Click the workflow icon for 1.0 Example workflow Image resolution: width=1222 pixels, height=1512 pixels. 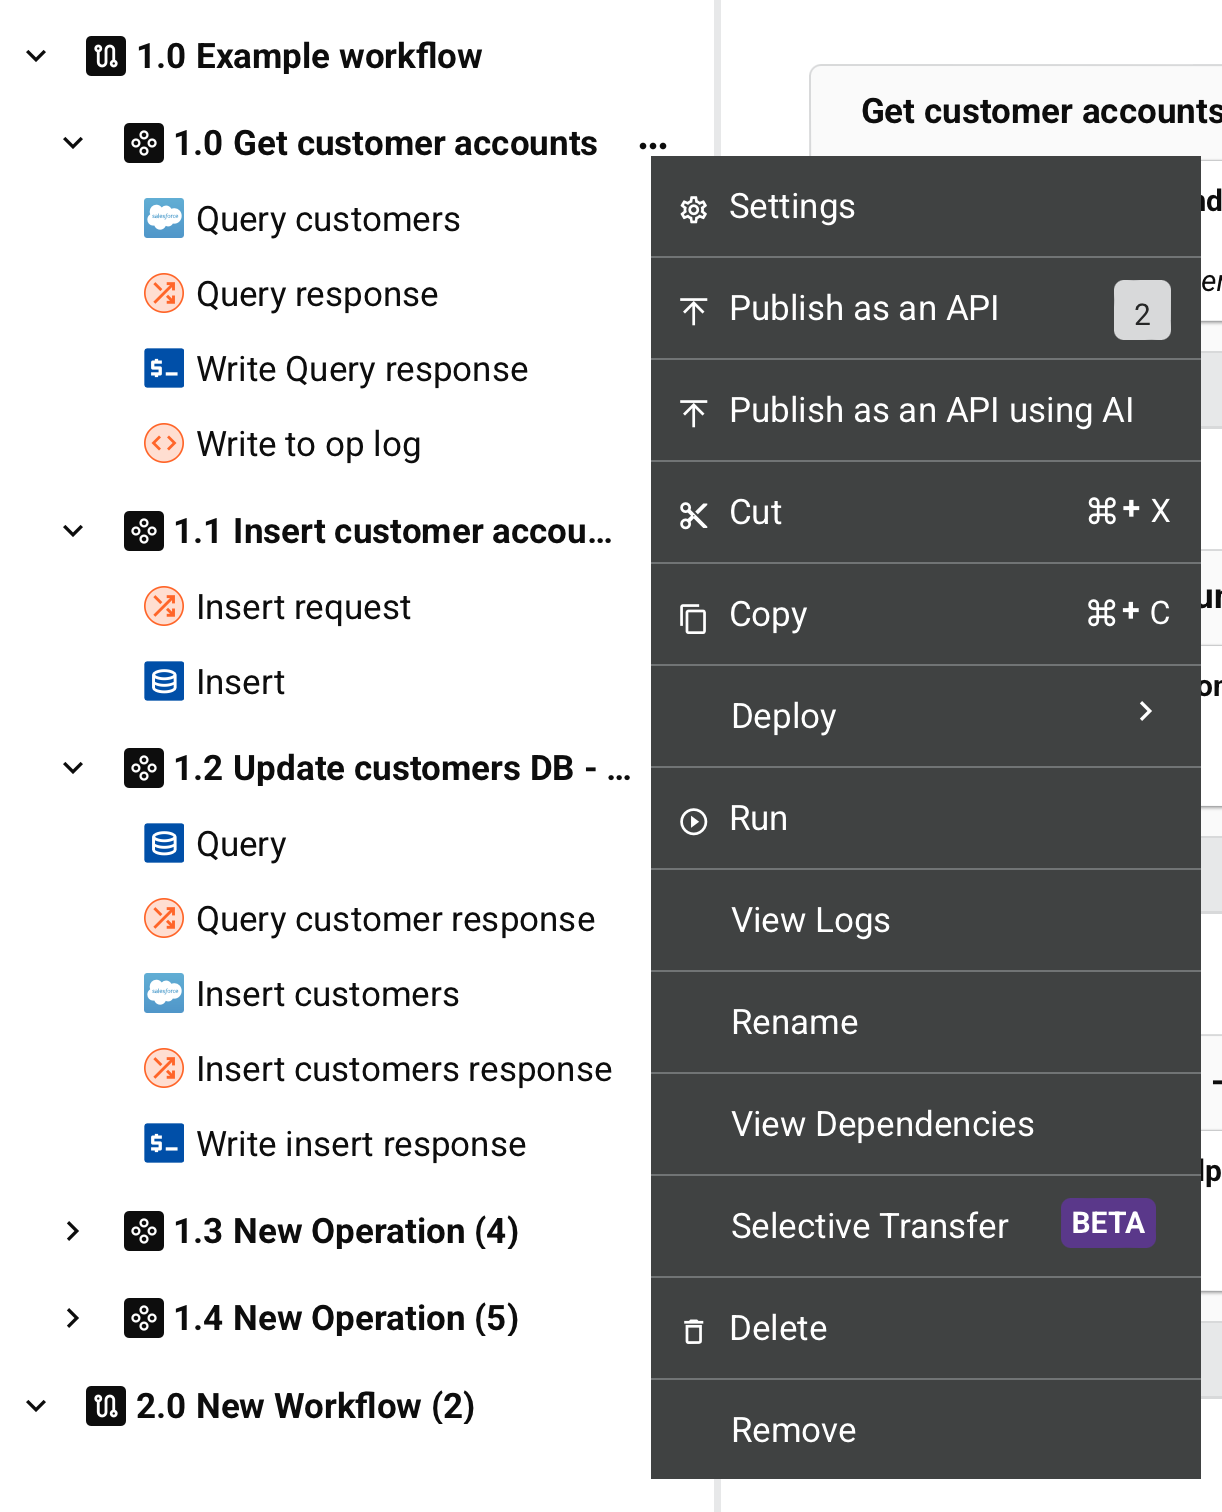[x=106, y=56]
